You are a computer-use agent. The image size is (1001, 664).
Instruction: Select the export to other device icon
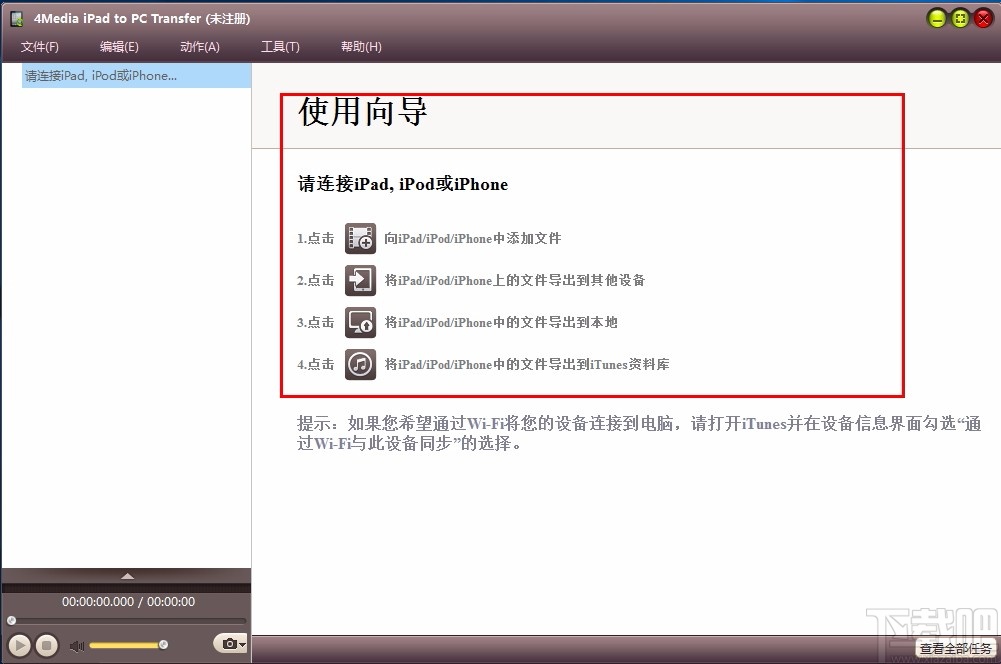pos(360,280)
